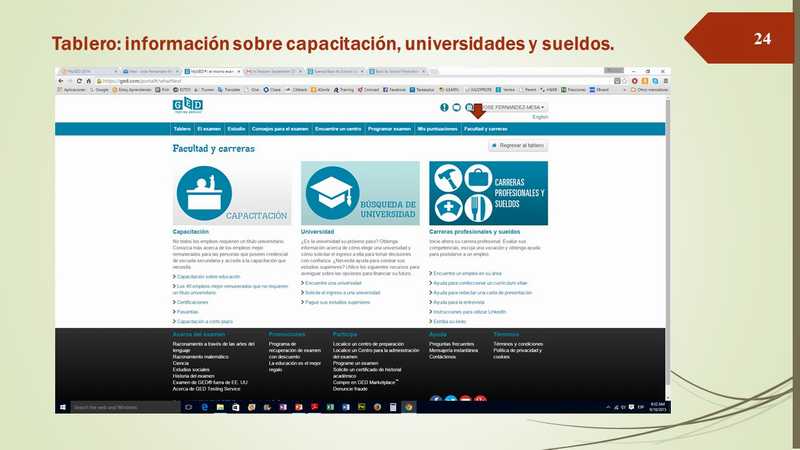Click the Twitter circle icon in the footer
The width and height of the screenshot is (800, 450).
451,398
